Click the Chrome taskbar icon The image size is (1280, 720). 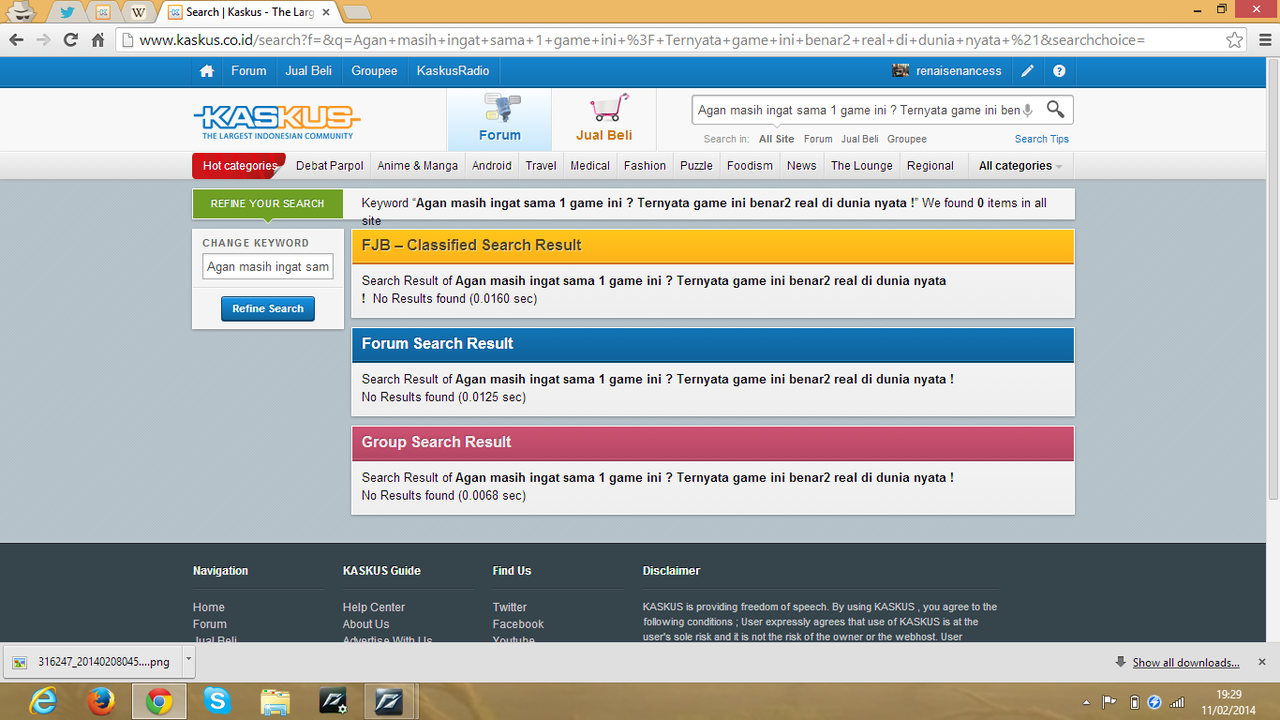point(158,701)
